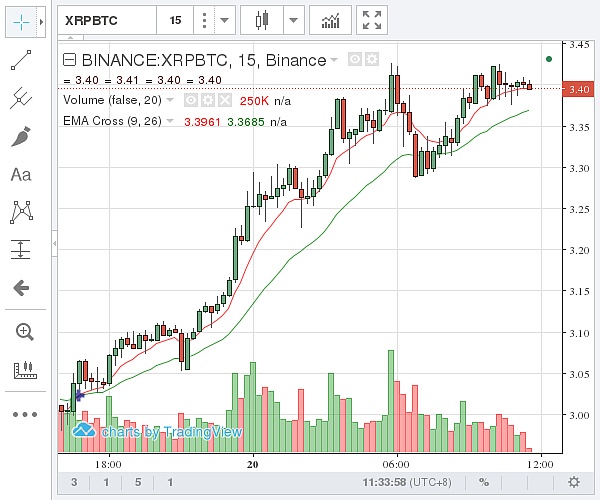Click the 15 minute interval button
Screen dimensions: 600x500
[x=175, y=20]
